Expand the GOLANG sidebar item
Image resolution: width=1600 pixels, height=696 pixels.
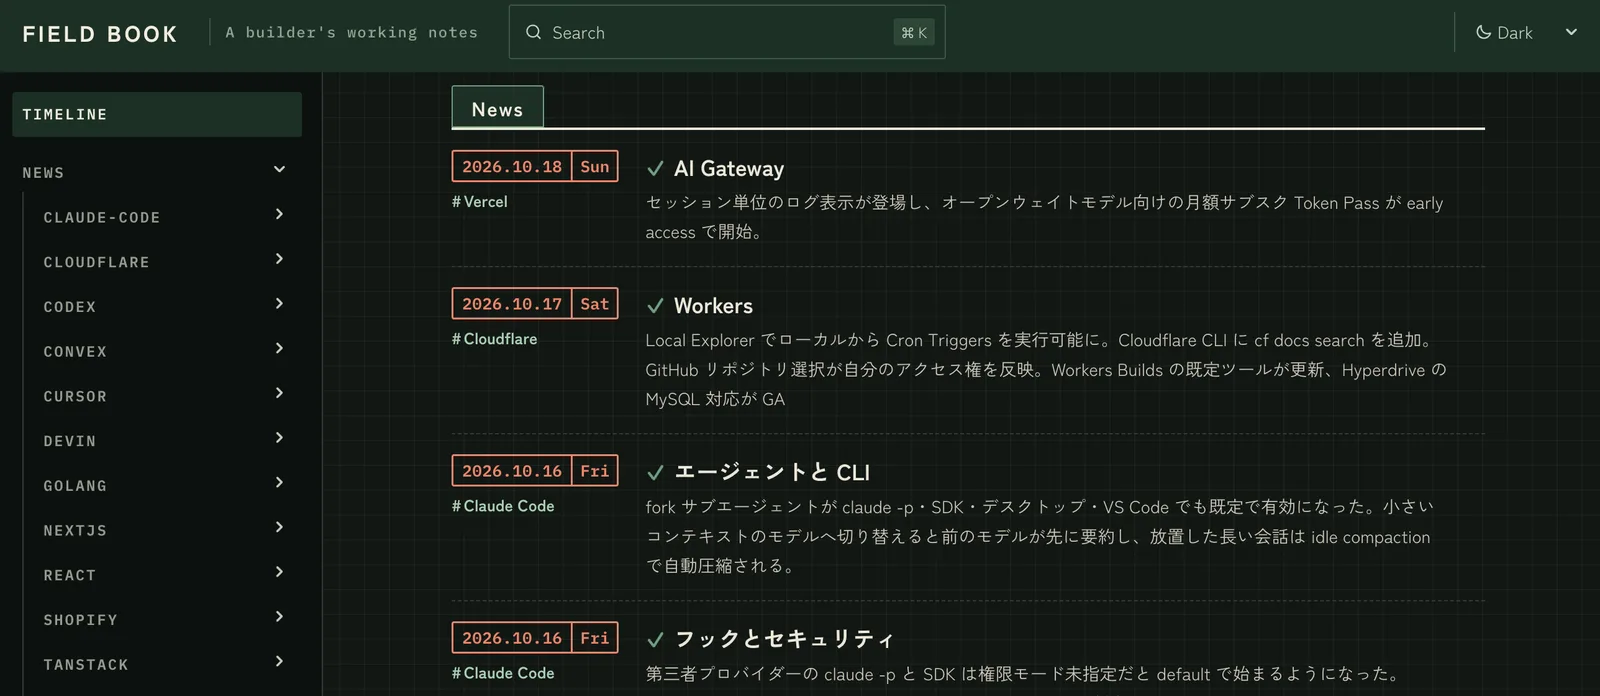pos(279,482)
